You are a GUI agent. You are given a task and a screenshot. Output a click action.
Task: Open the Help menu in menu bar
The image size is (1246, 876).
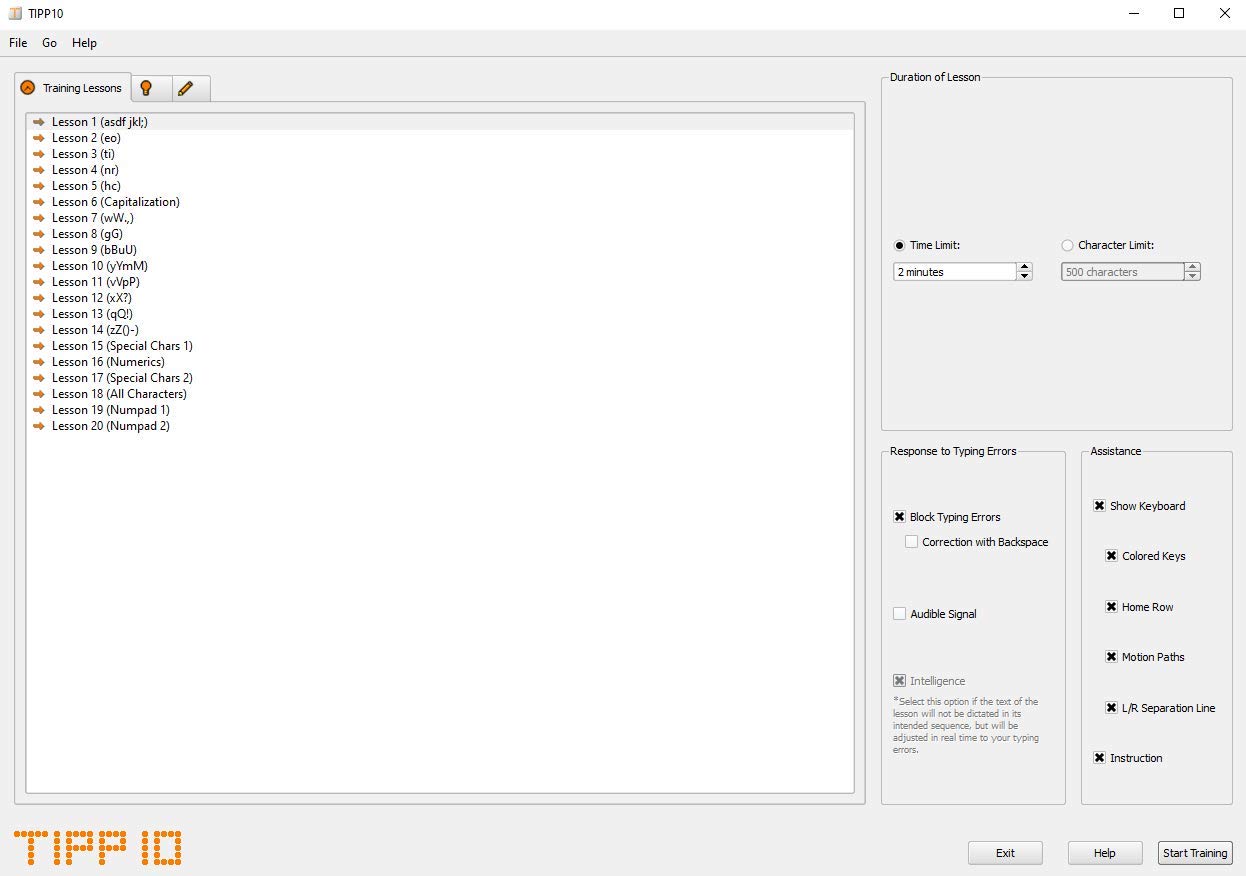pyautogui.click(x=85, y=43)
